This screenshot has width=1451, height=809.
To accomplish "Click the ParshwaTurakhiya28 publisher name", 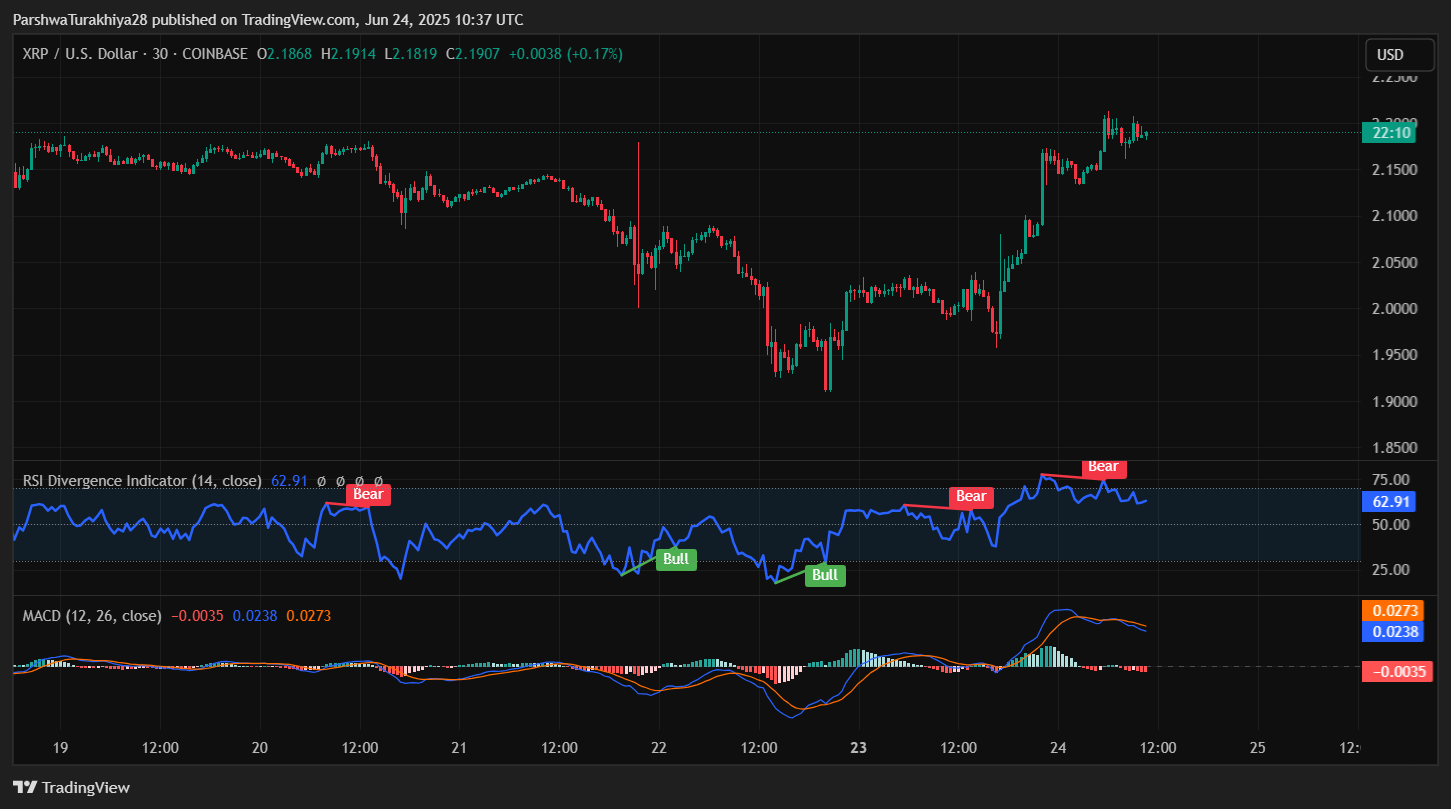I will pos(78,20).
